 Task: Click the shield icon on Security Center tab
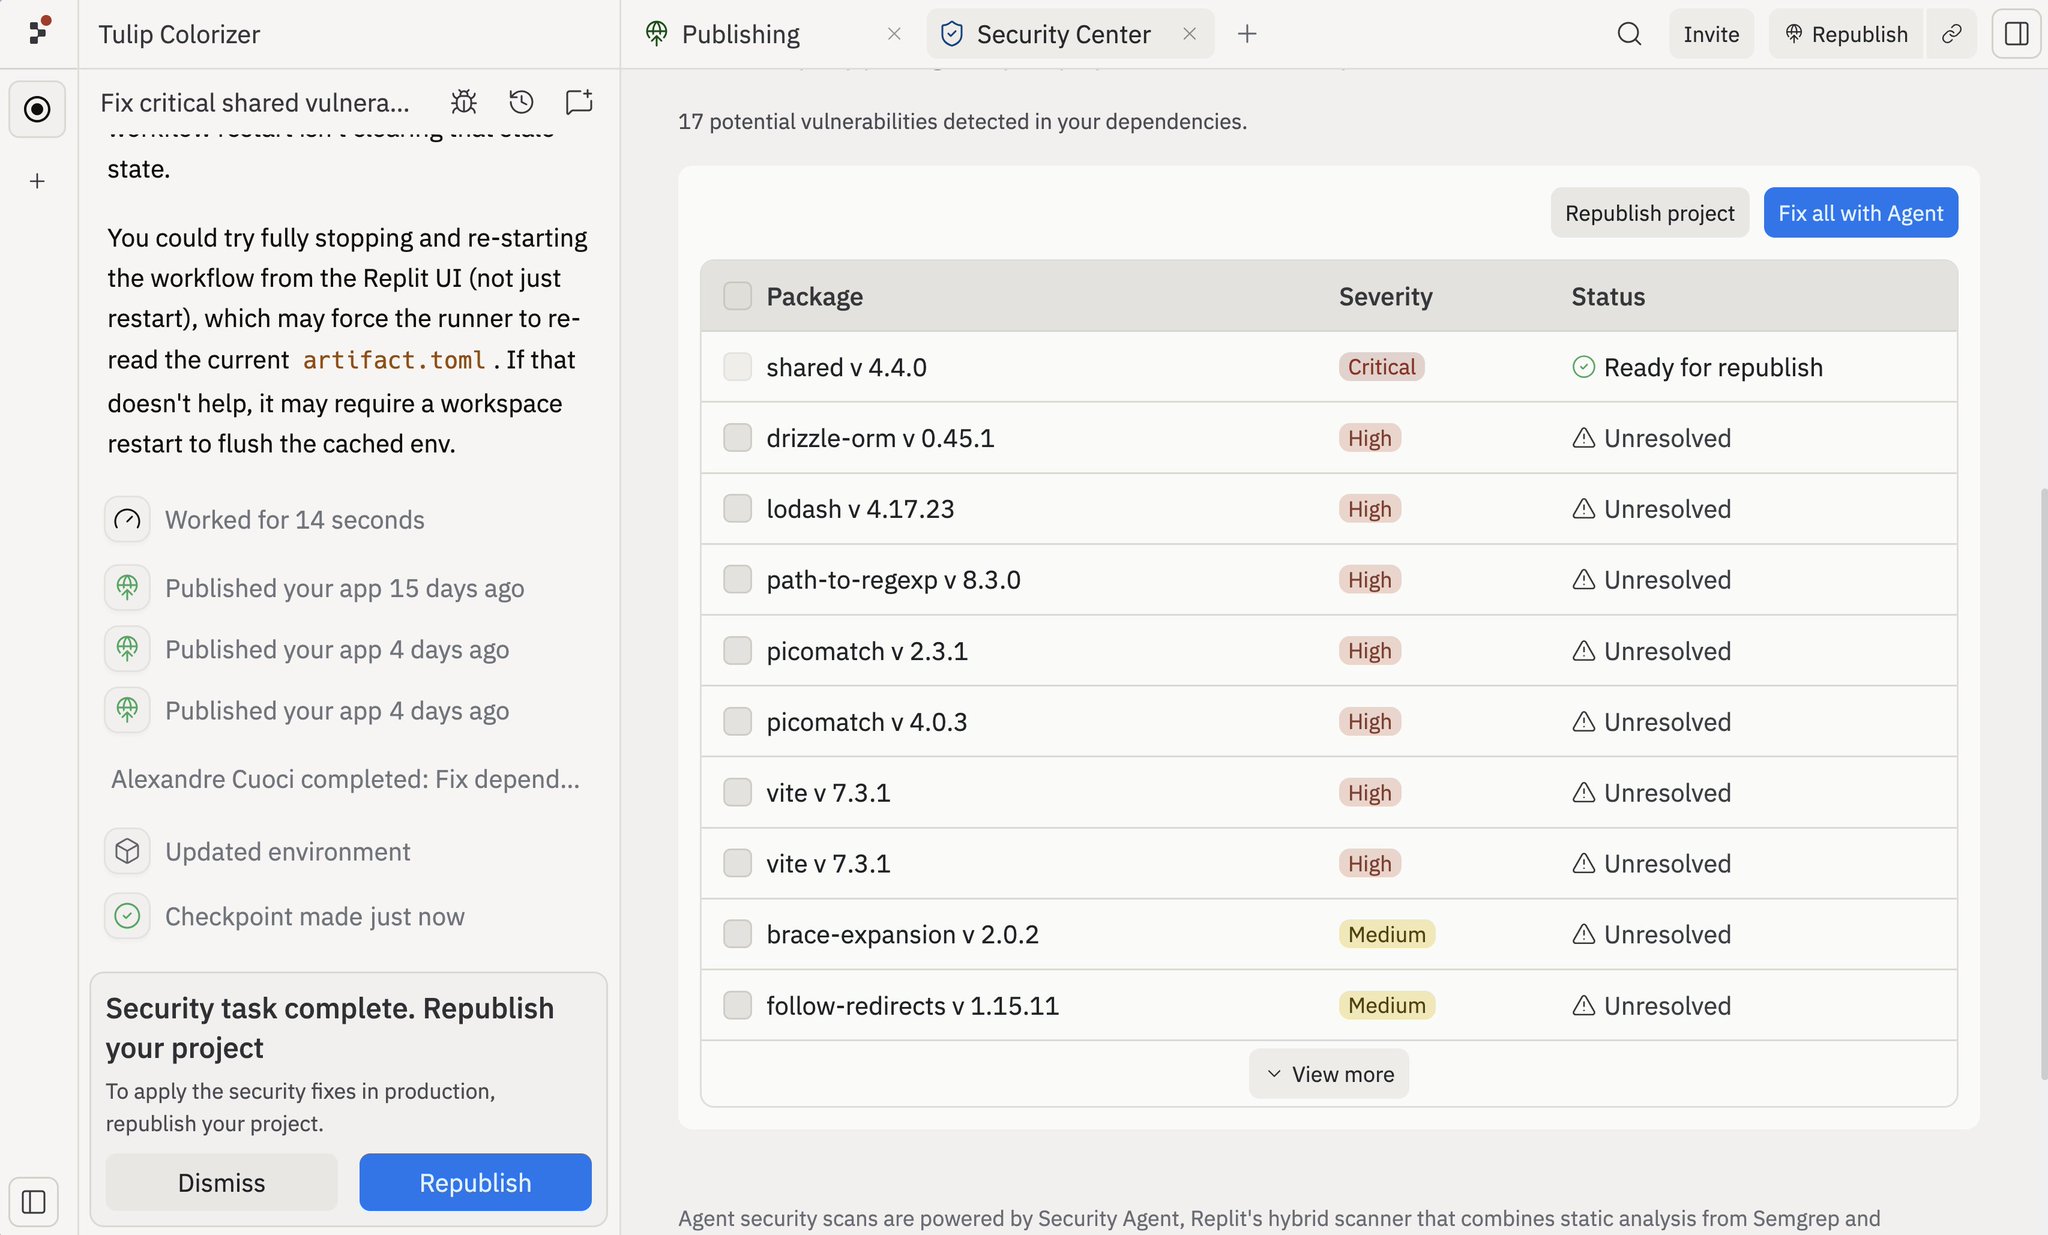(x=952, y=34)
